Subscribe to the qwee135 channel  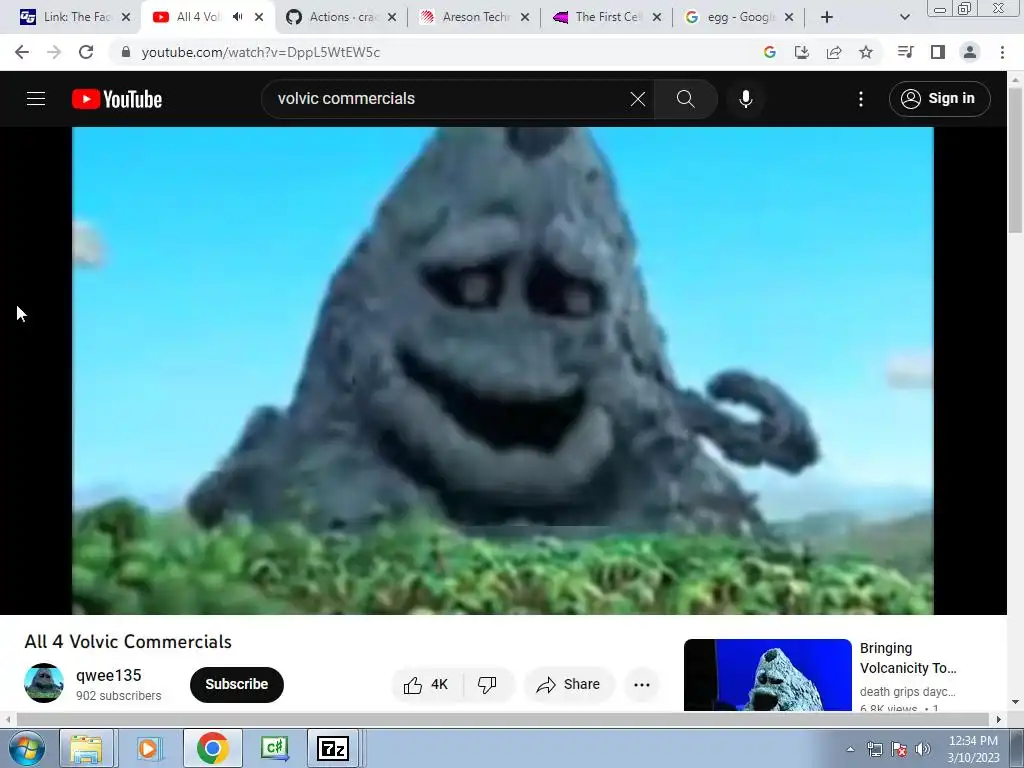pos(236,684)
